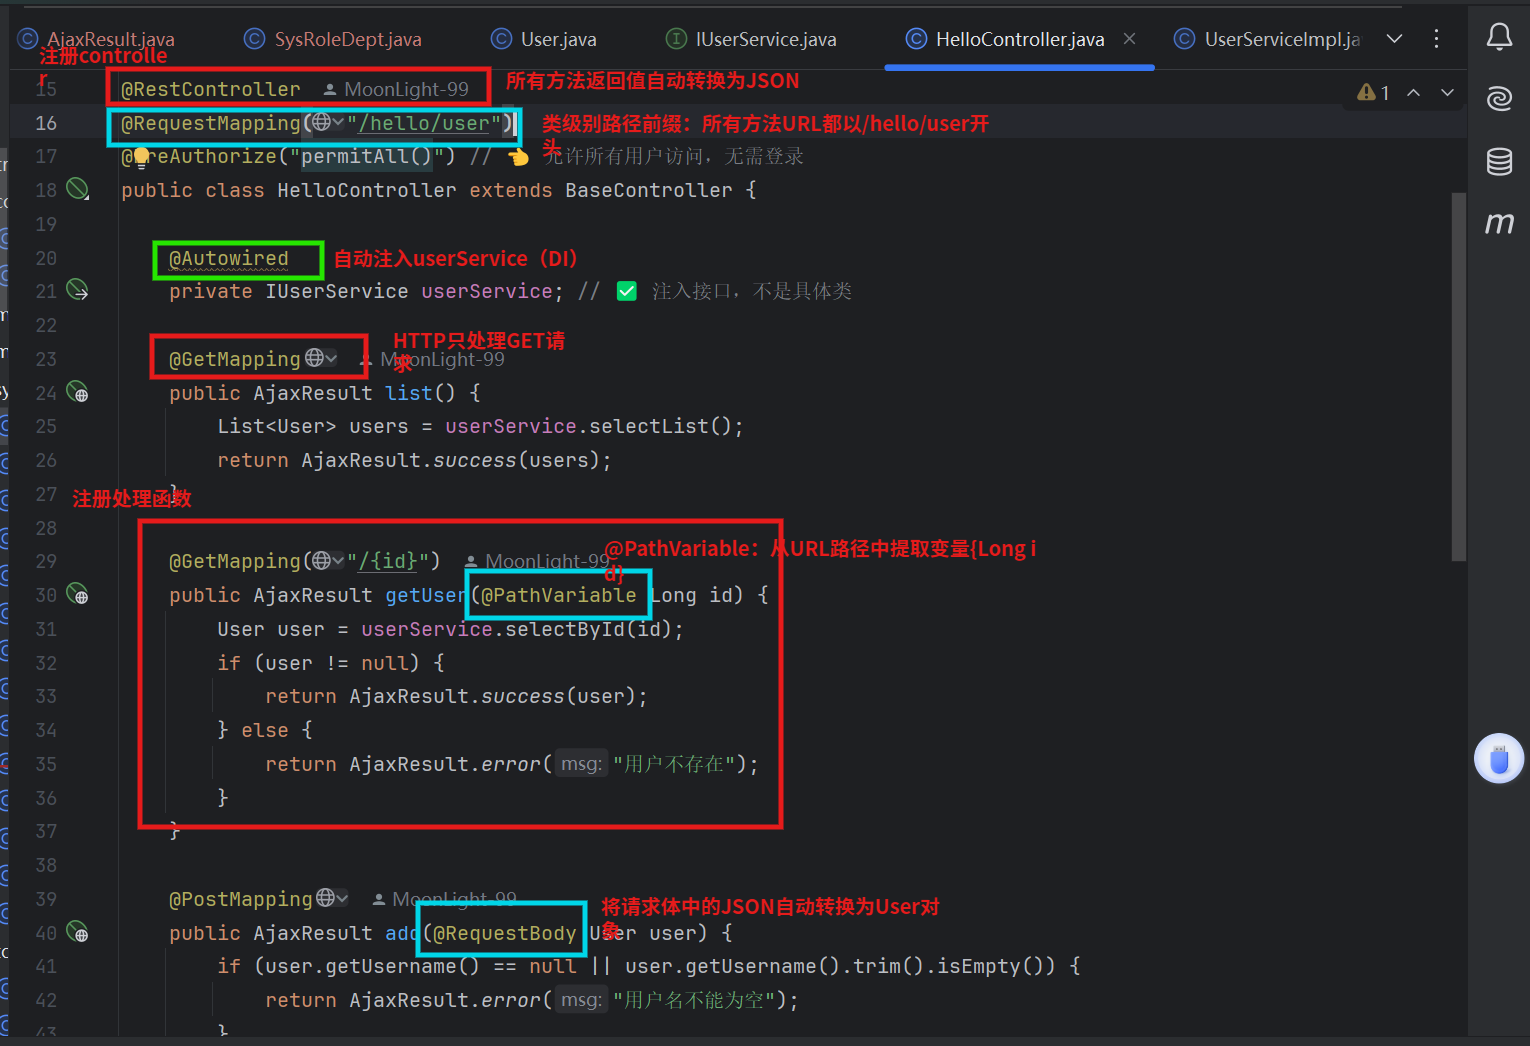The width and height of the screenshot is (1530, 1046).
Task: Click the intention lightbulb on line 17
Action: (141, 157)
